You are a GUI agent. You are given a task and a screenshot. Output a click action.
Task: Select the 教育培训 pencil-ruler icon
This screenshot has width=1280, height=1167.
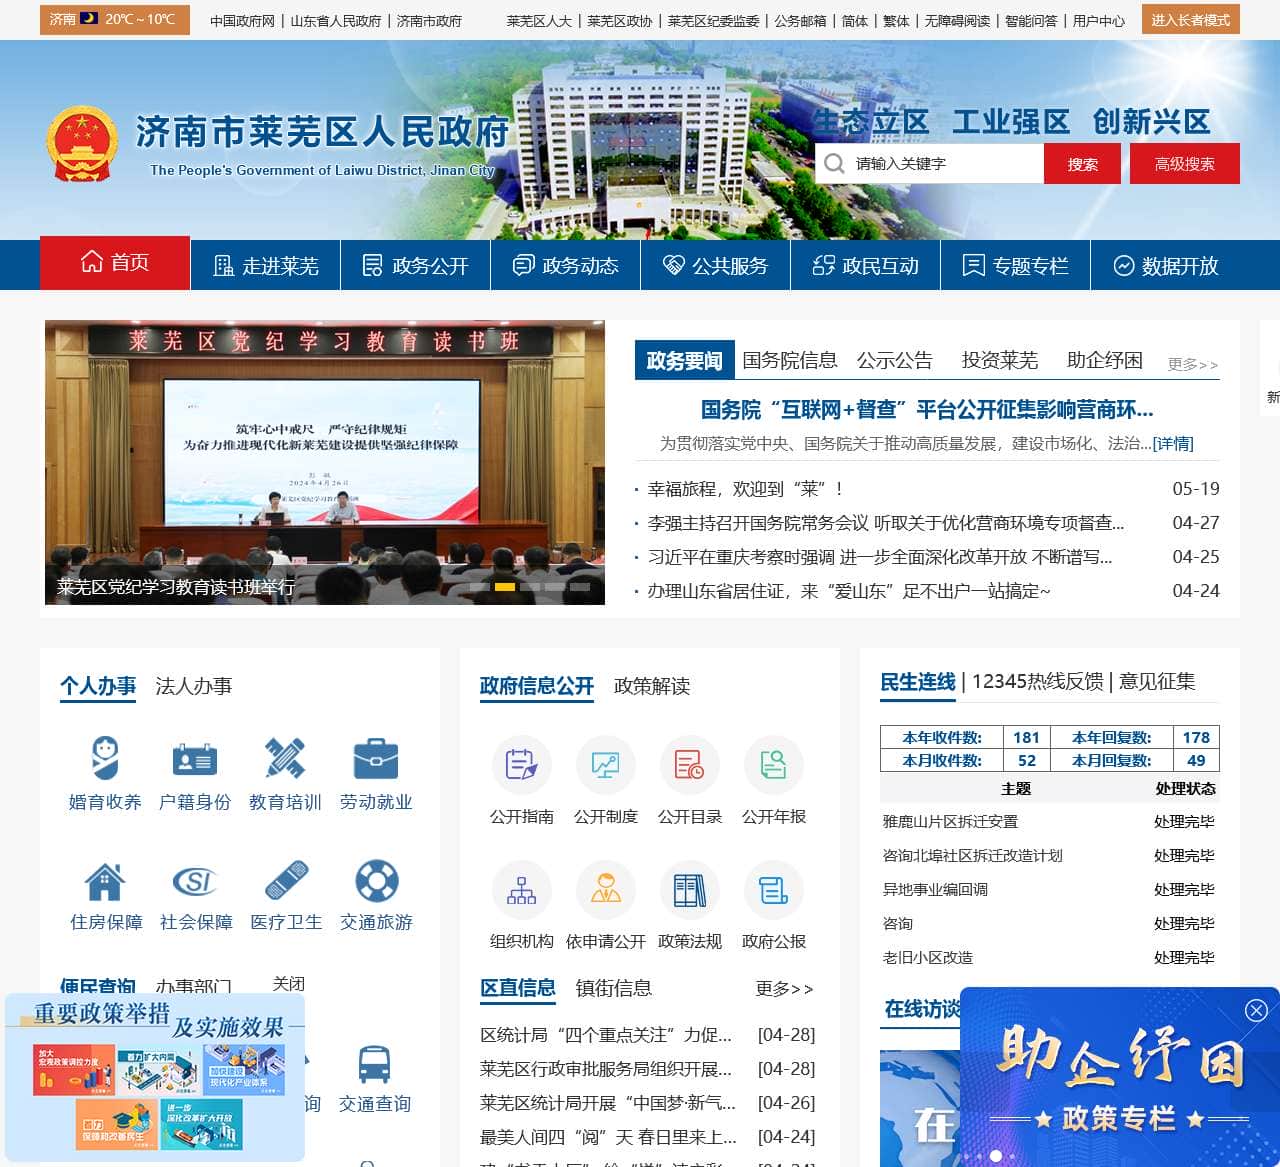point(285,758)
